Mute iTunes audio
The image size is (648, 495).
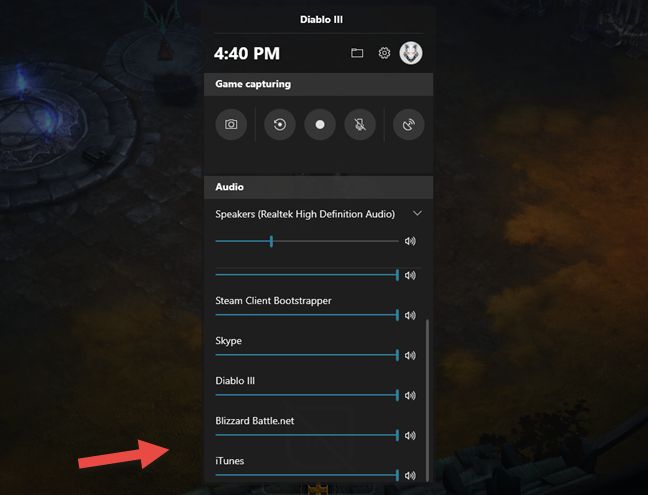410,476
